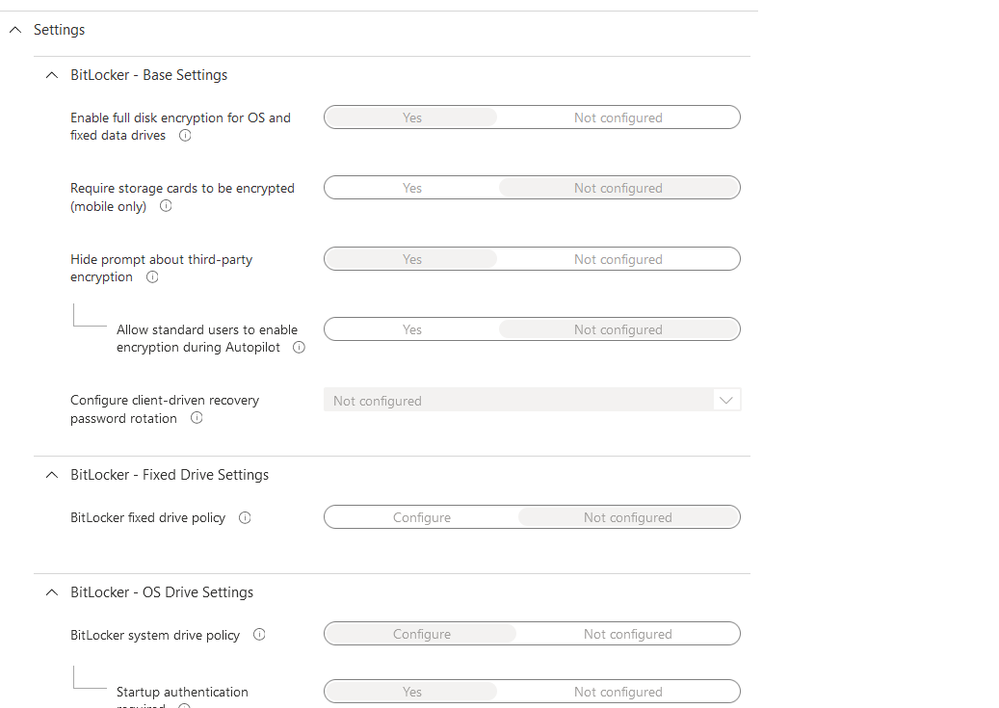
Task: Click info icon beside full disk encryption setting
Action: click(185, 136)
